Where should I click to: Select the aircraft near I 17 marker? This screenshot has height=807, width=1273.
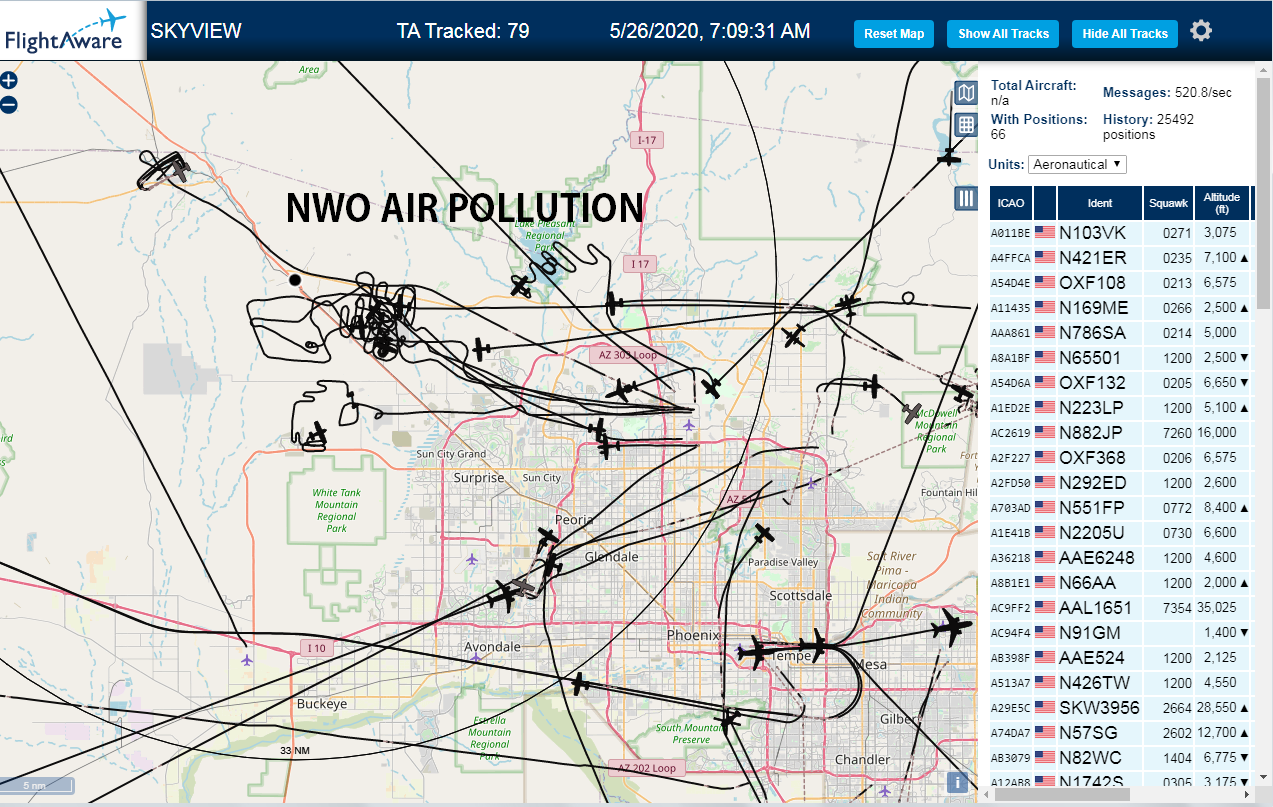coord(614,303)
